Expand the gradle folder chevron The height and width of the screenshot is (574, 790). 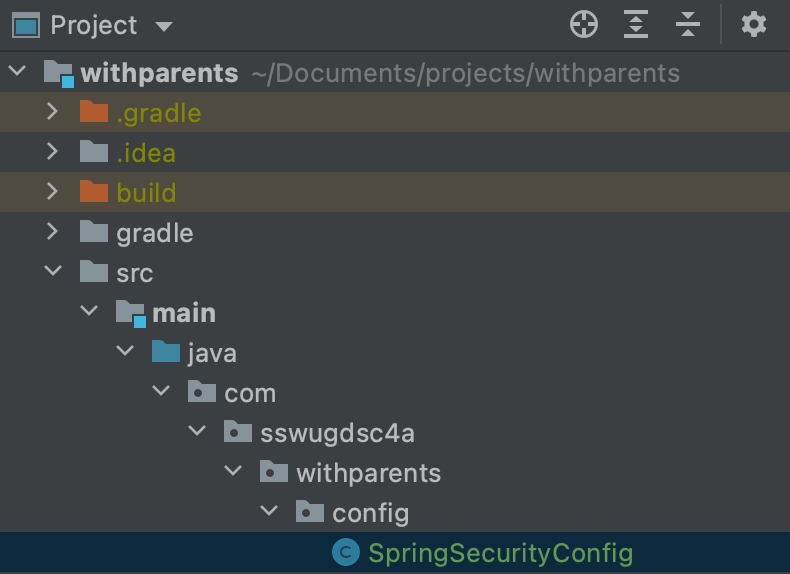pos(52,231)
